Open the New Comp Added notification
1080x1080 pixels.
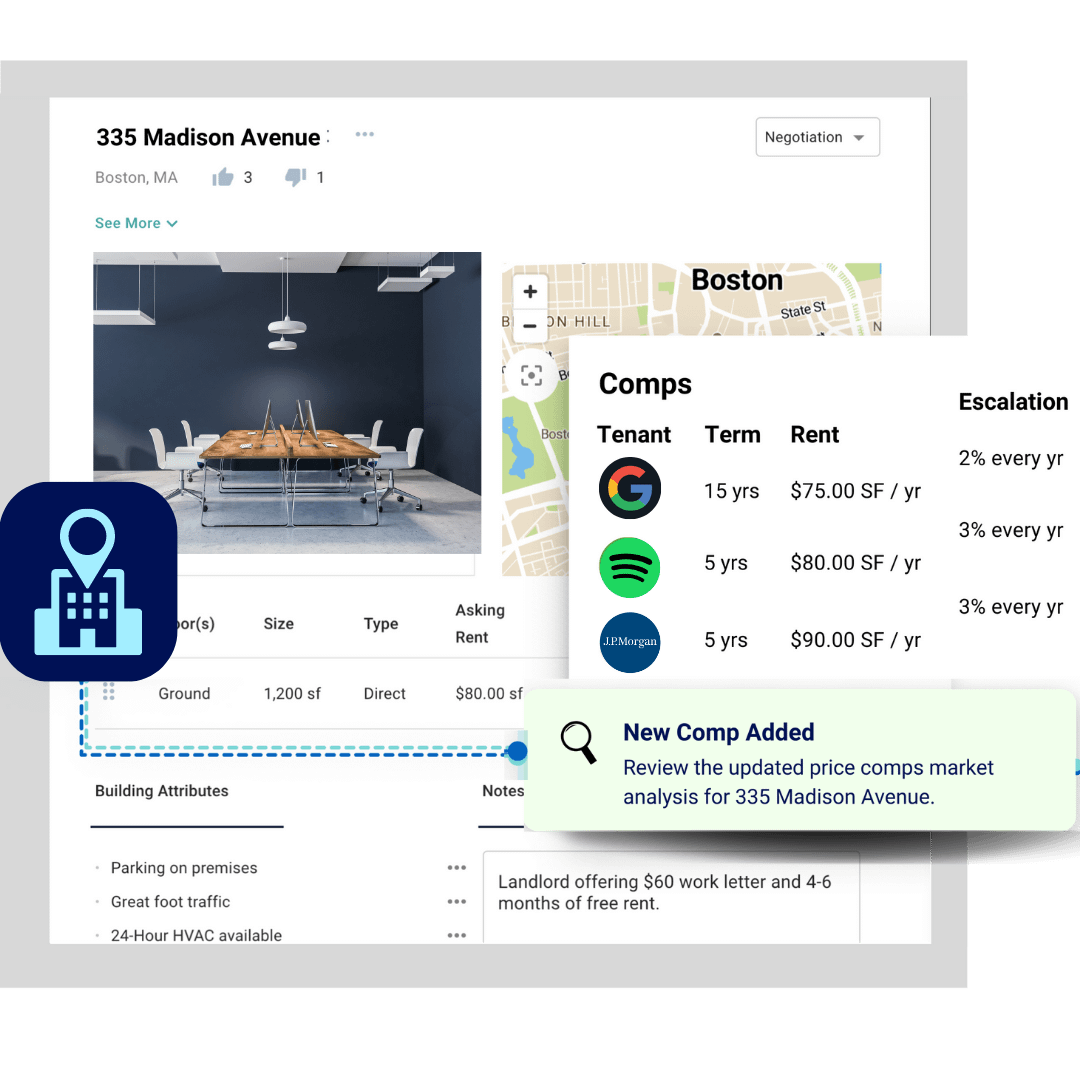pos(800,760)
